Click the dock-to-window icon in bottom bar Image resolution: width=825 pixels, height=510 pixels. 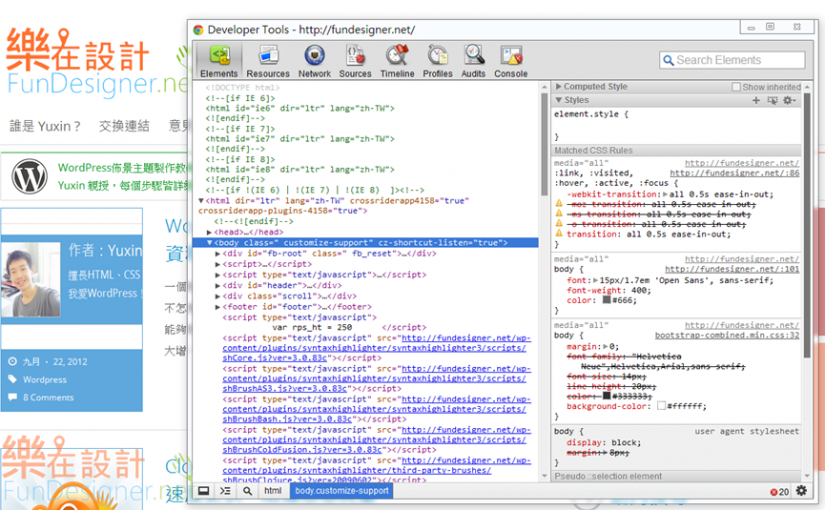pos(204,491)
